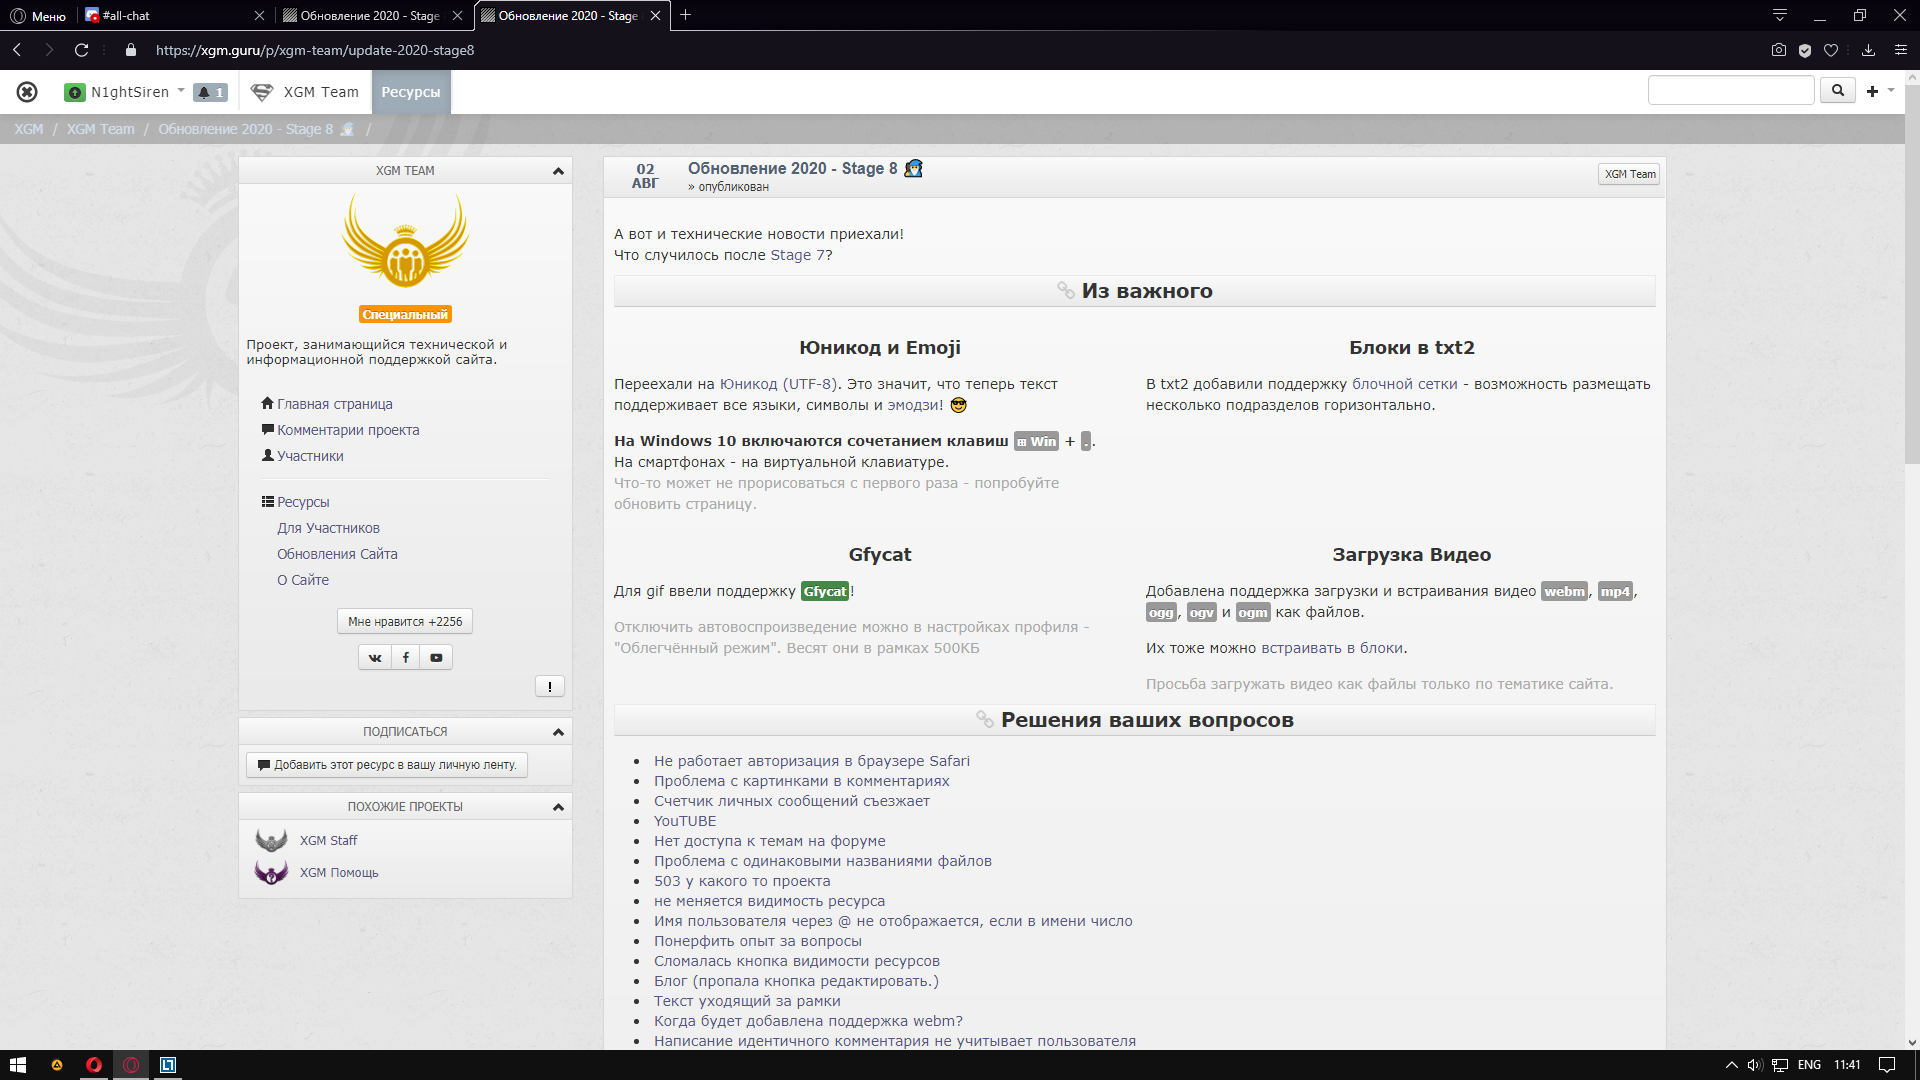
Task: Click the search magnifier button
Action: 1837,91
